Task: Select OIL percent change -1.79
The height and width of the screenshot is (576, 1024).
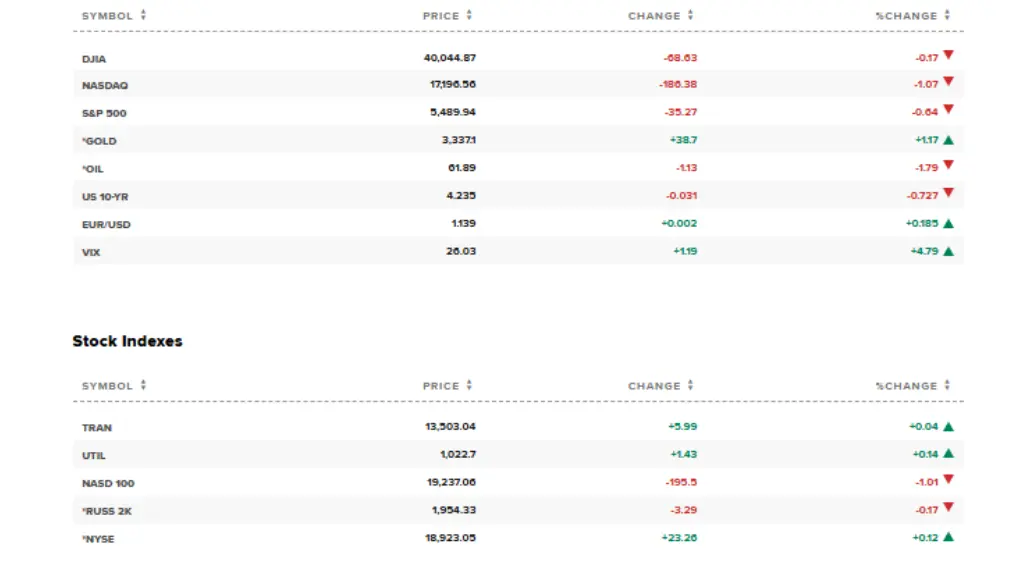Action: [927, 168]
